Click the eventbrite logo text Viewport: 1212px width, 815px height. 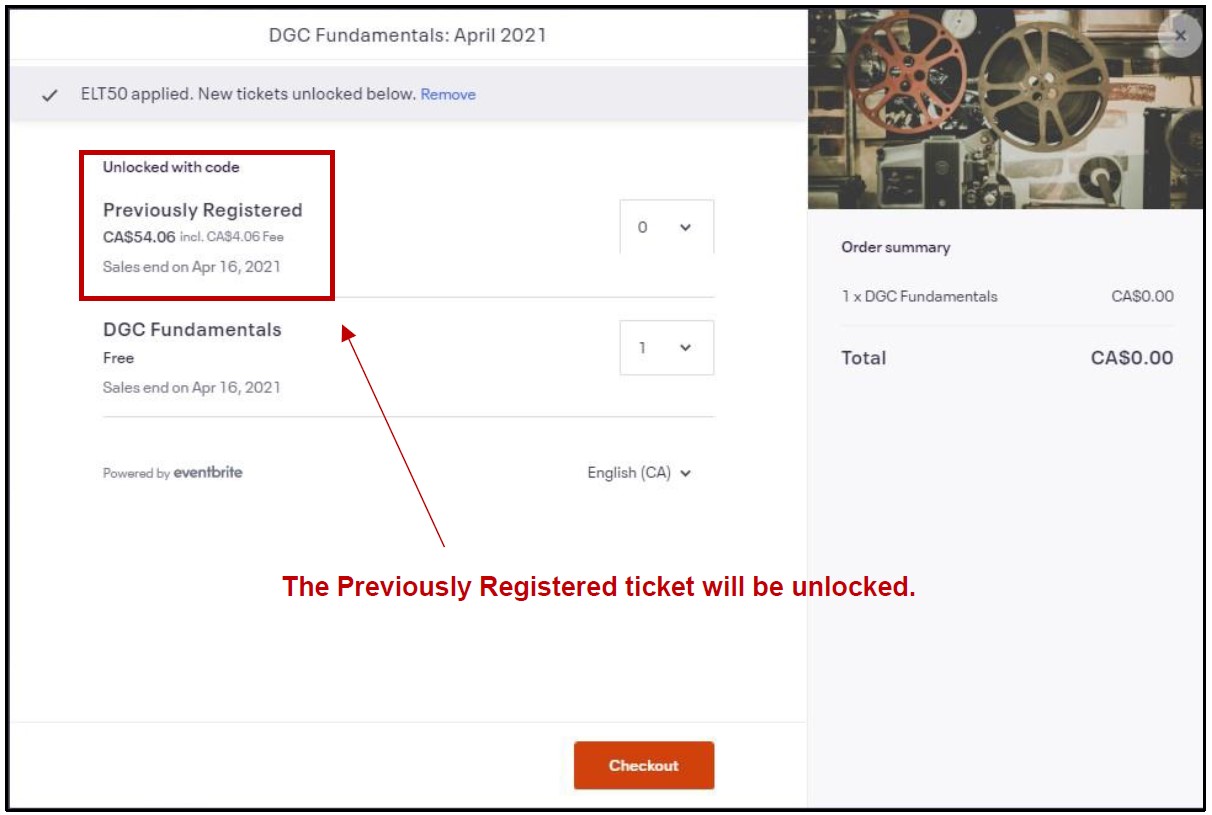pos(208,472)
